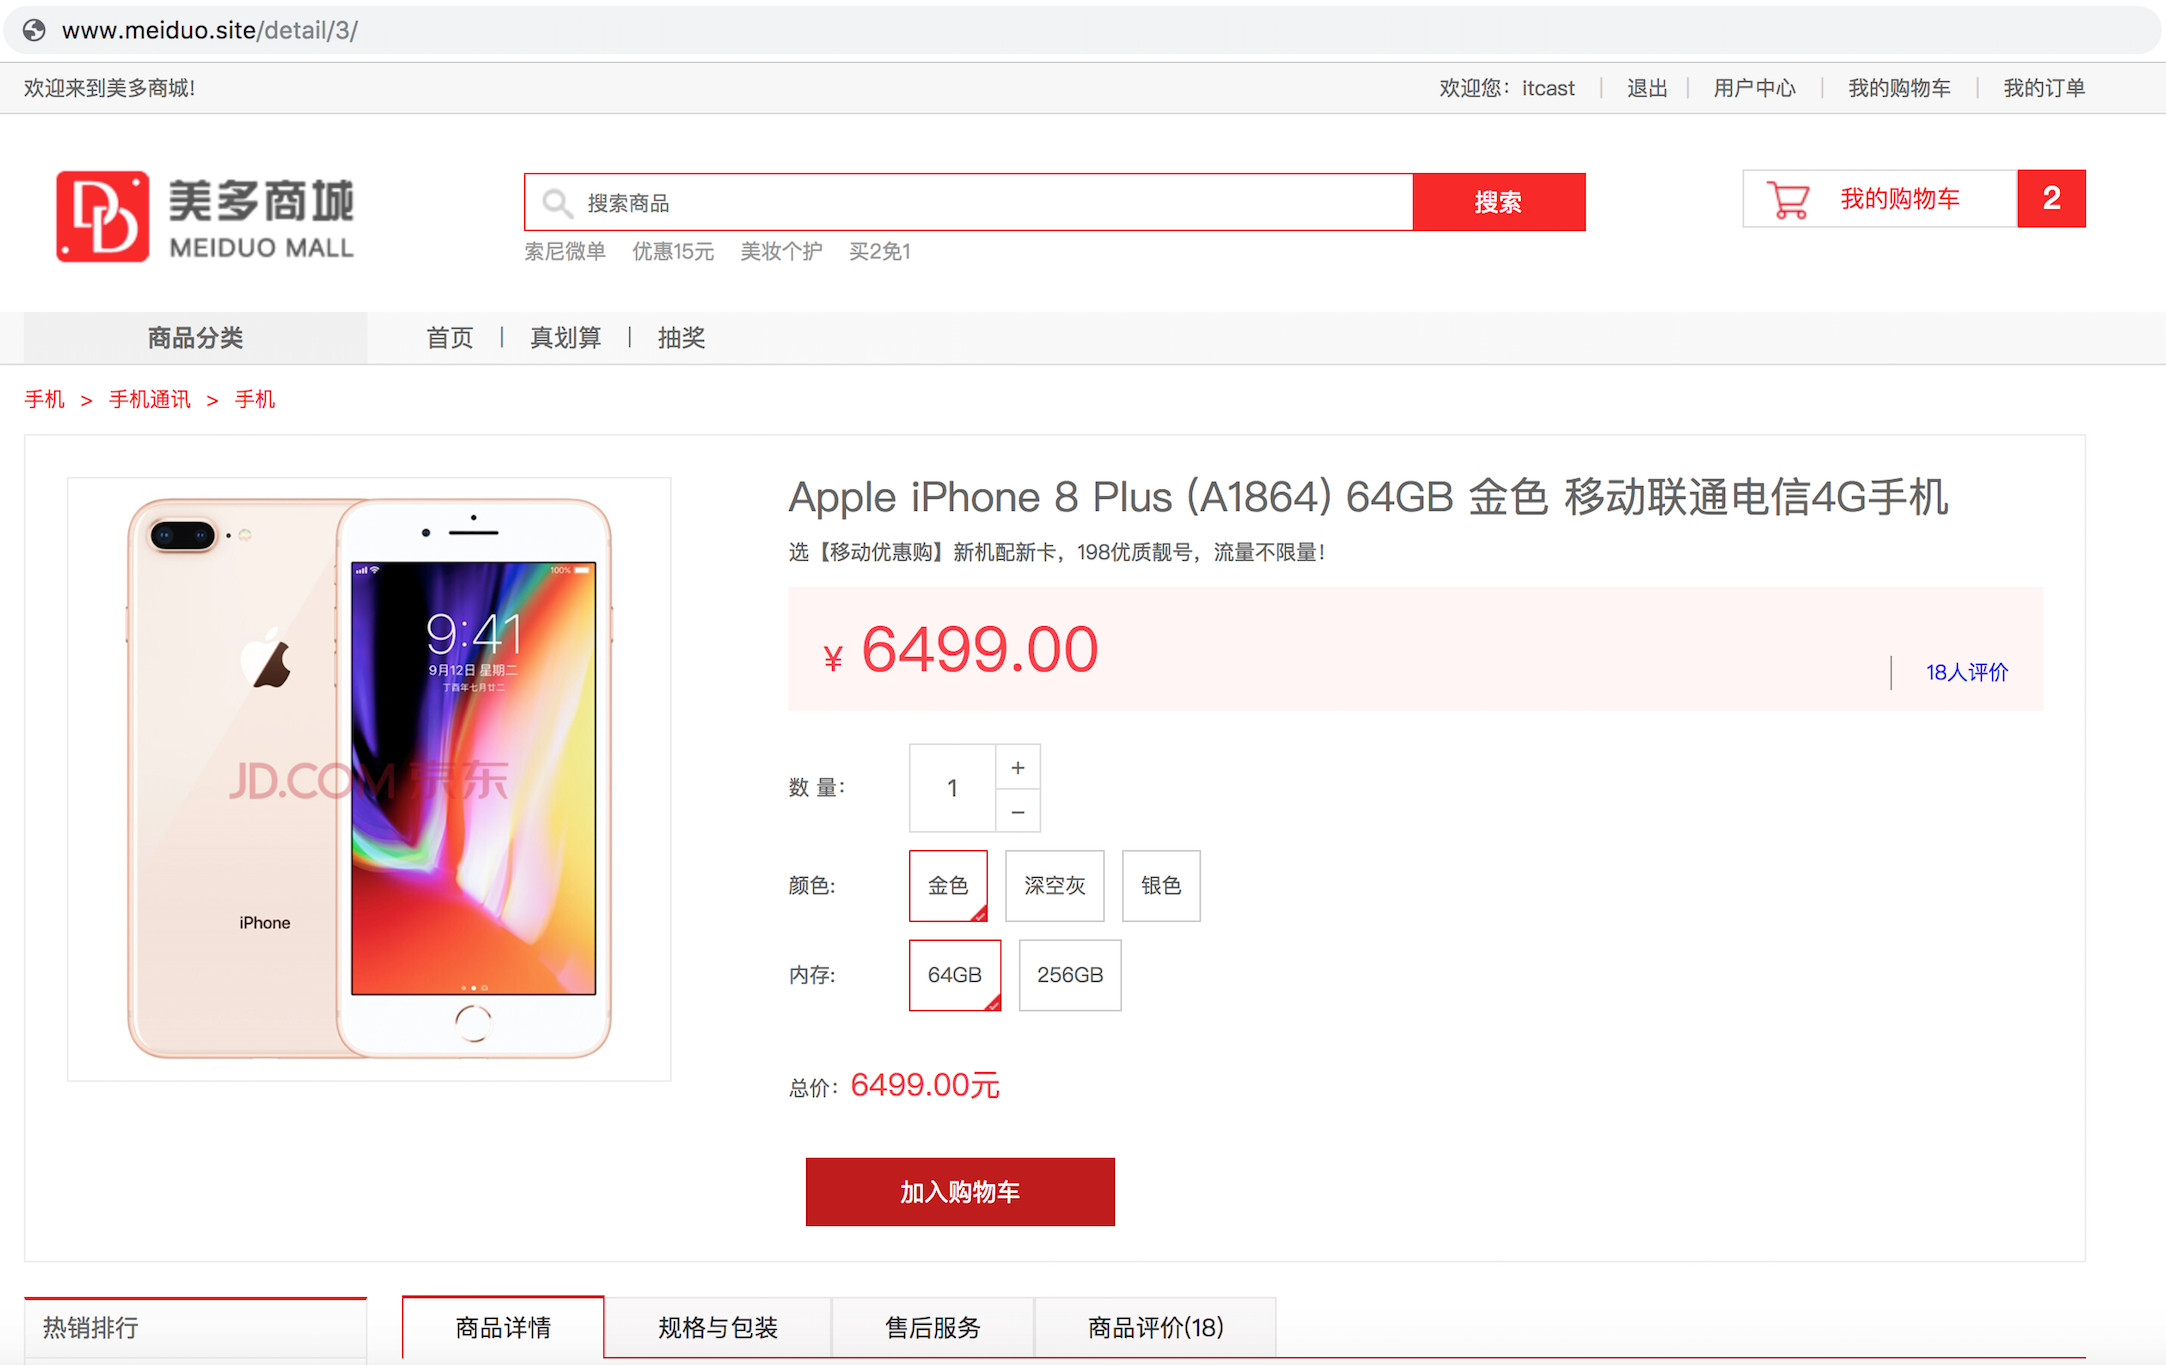Choose the 64GB memory option
The width and height of the screenshot is (2166, 1365).
click(x=955, y=975)
